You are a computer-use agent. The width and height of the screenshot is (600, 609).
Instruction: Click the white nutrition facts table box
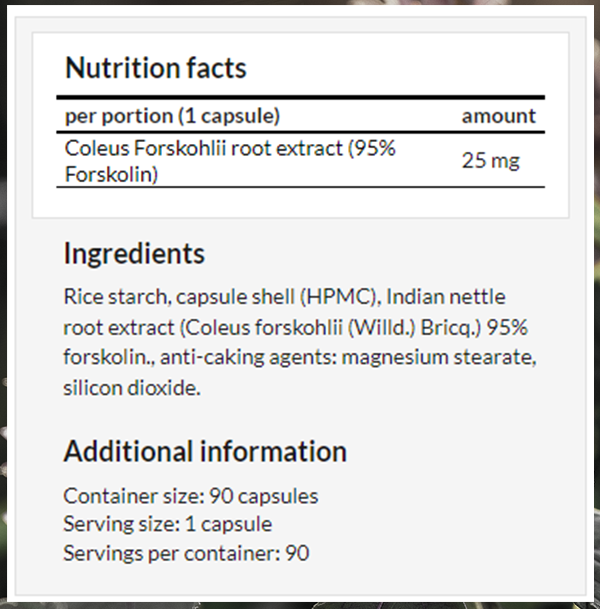301,125
